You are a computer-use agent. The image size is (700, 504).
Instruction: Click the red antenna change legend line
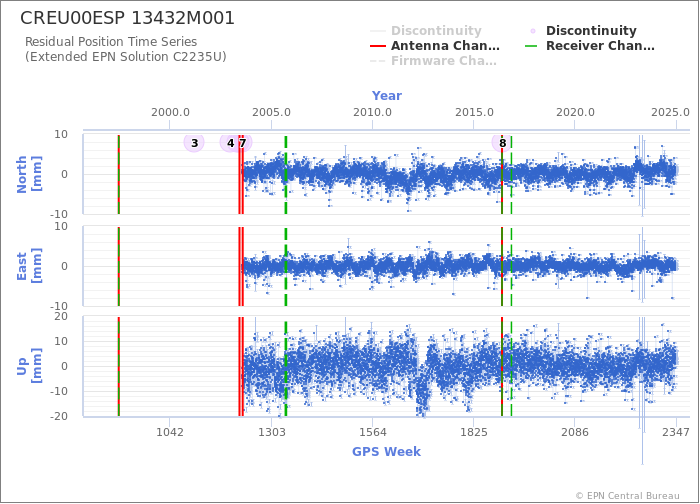[378, 46]
